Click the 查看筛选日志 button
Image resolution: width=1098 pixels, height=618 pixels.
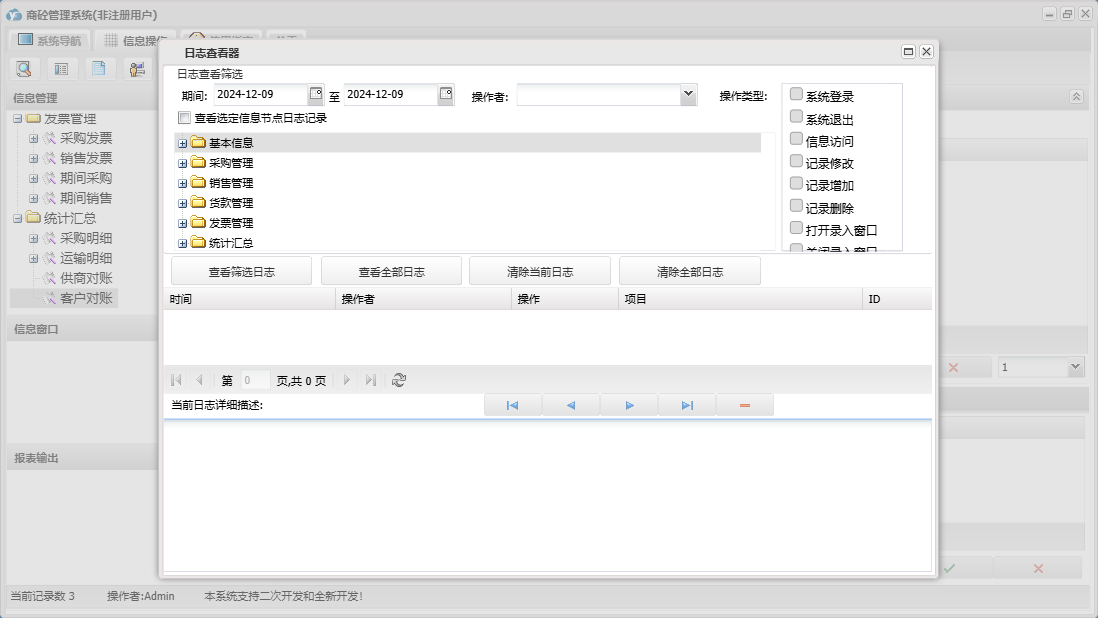pos(241,271)
